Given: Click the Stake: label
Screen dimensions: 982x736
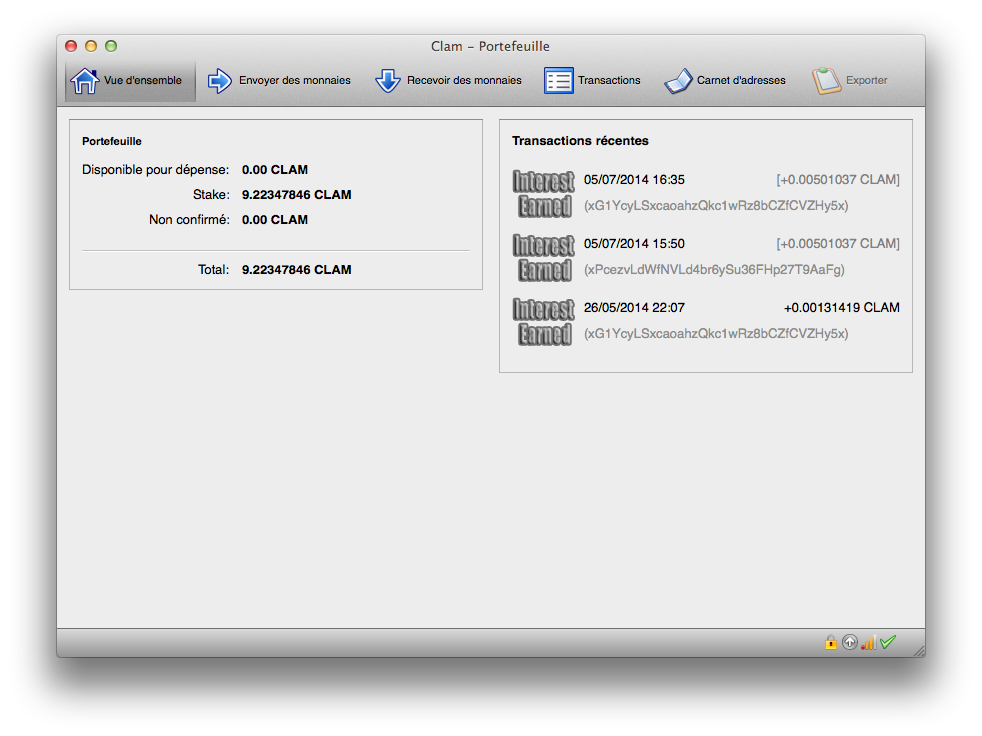Looking at the screenshot, I should [x=211, y=195].
